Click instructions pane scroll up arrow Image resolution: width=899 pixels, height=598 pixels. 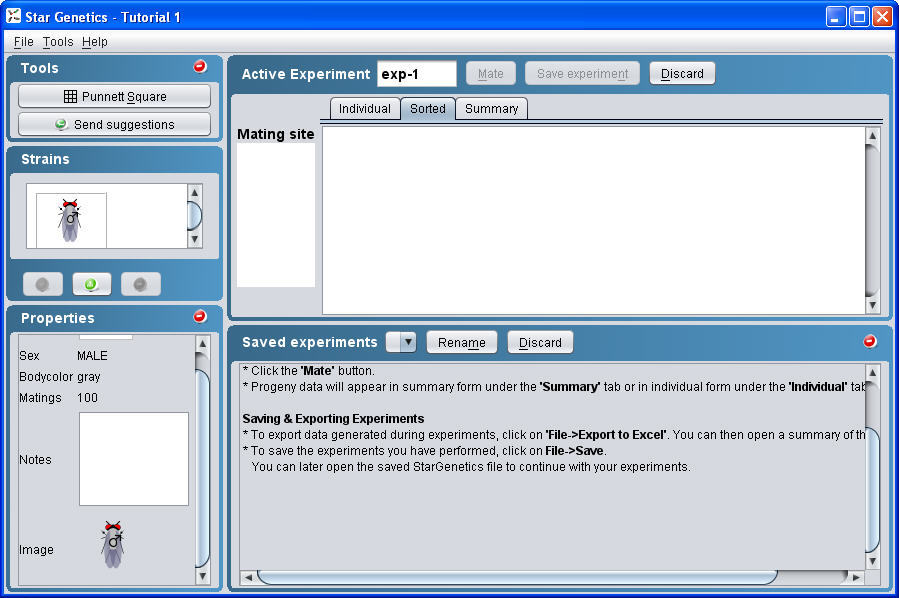(872, 373)
